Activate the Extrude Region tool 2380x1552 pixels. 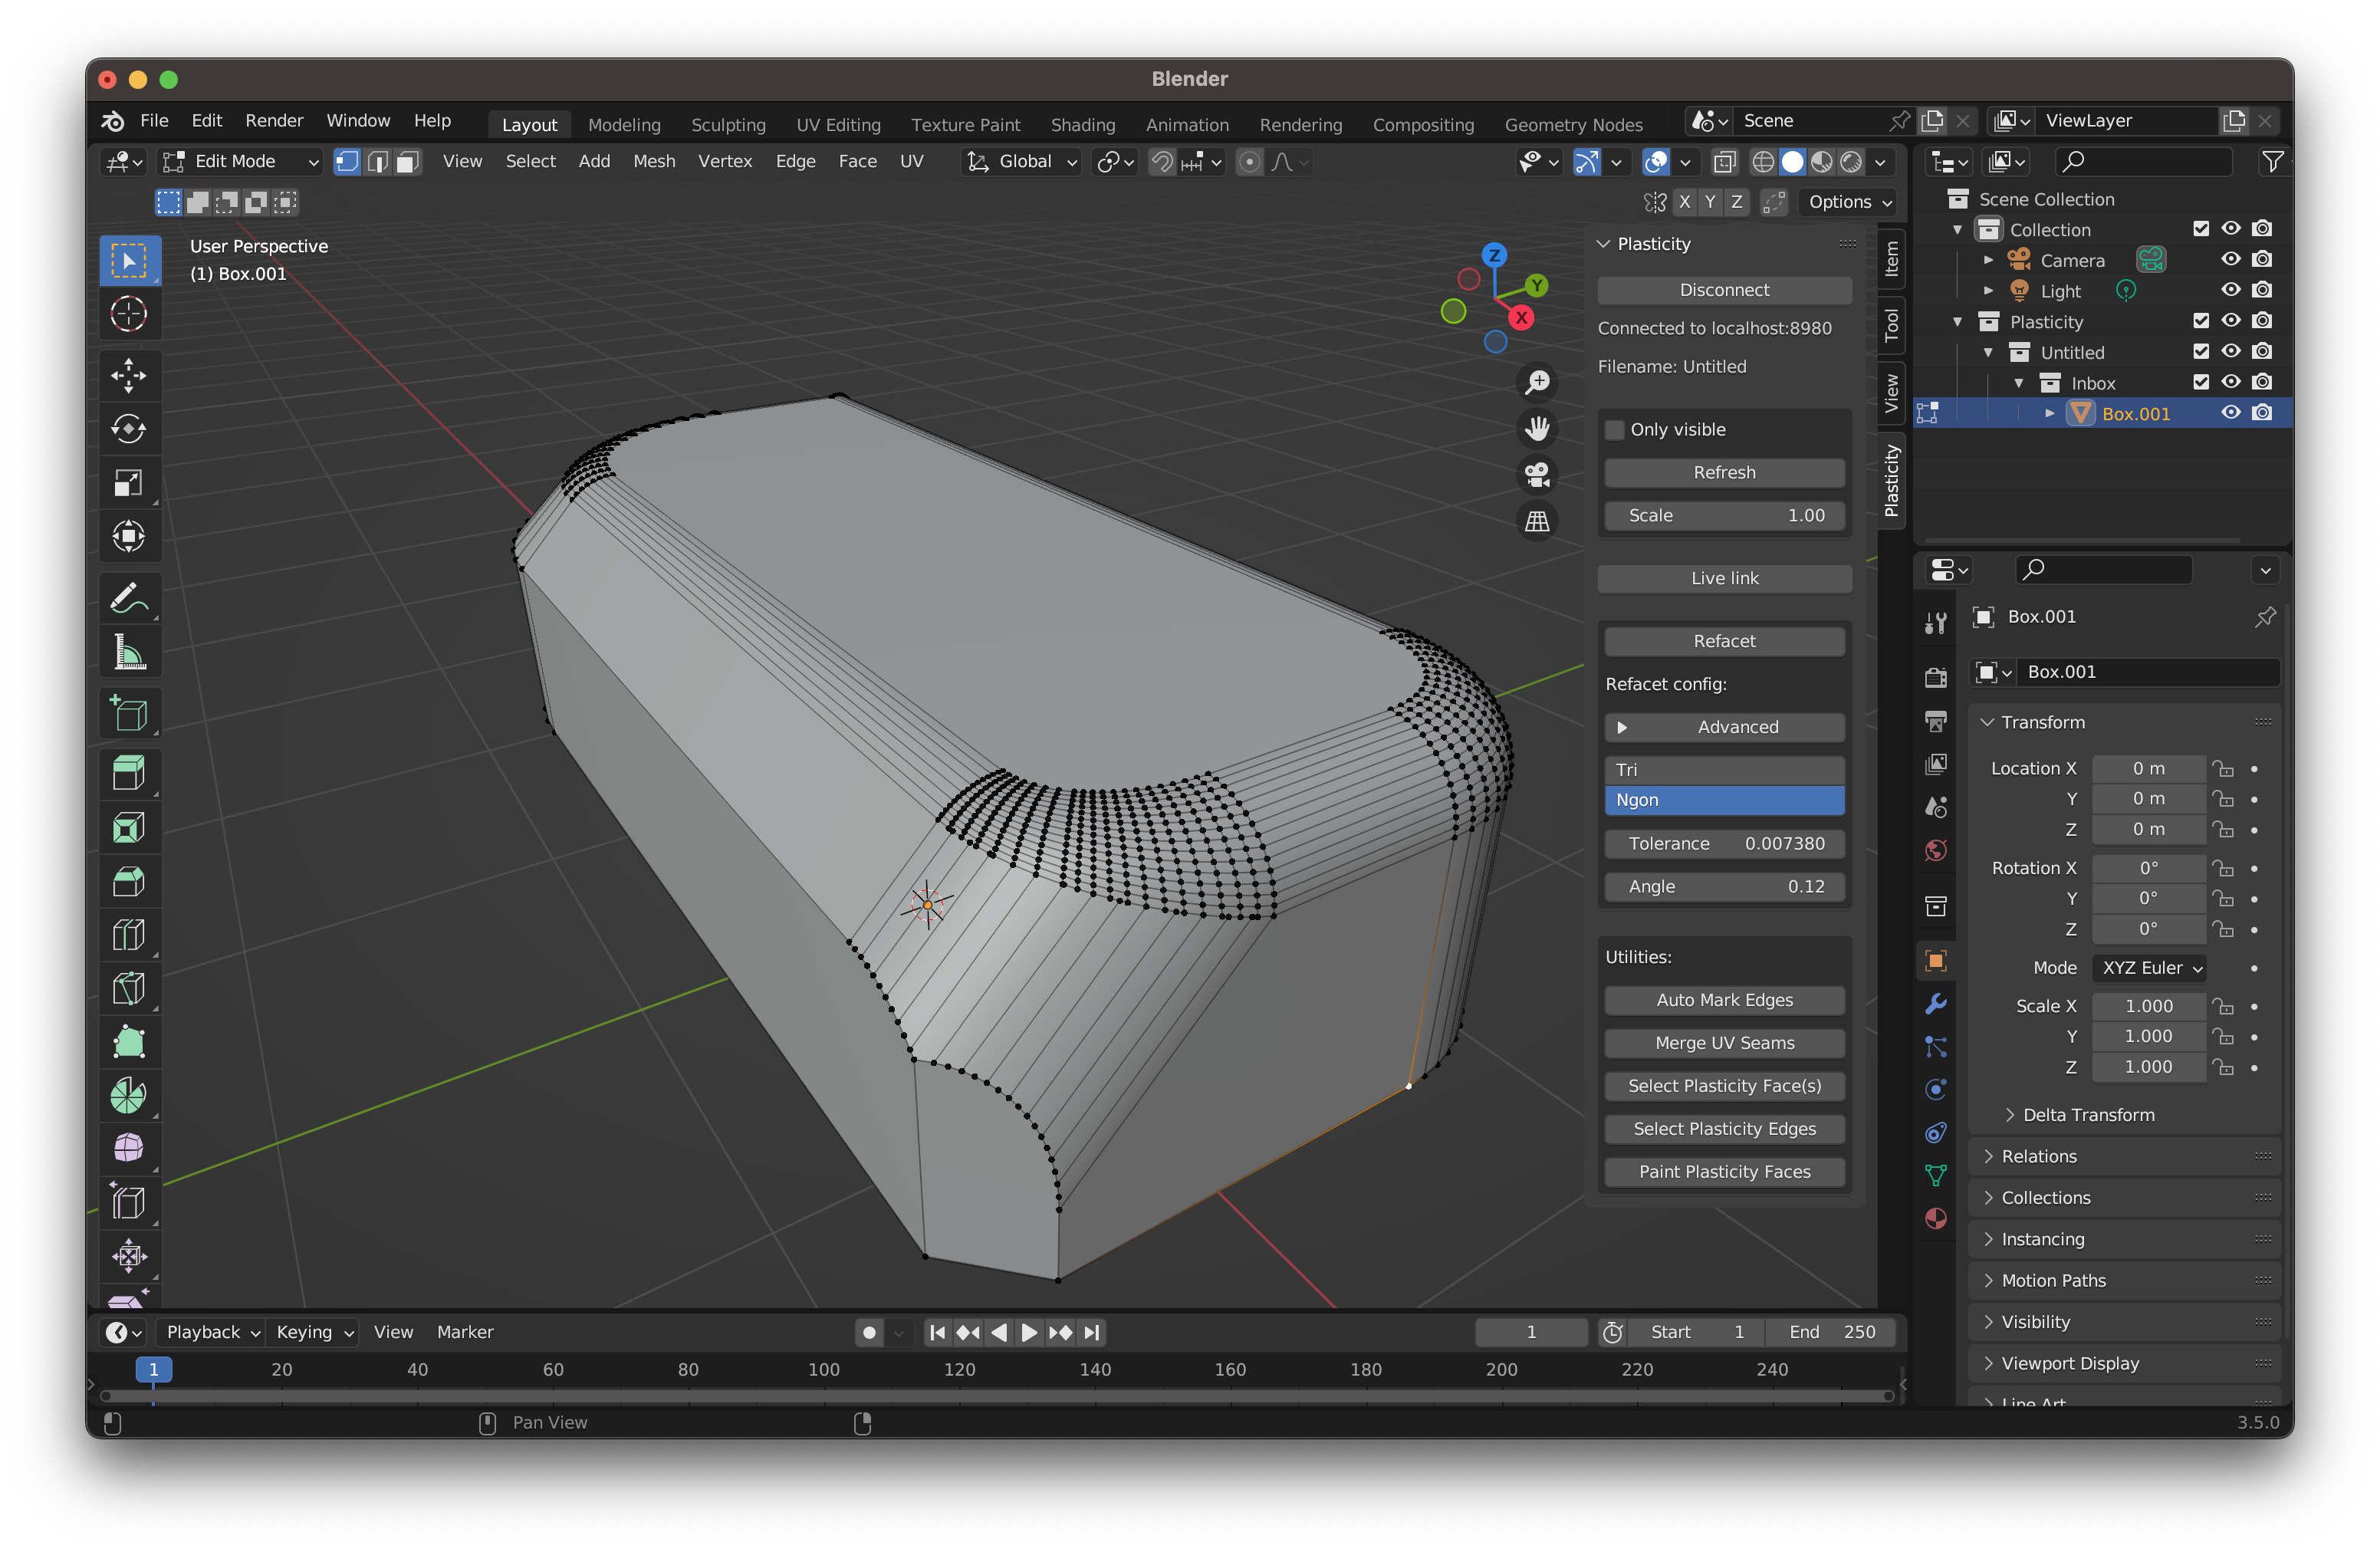tap(129, 773)
